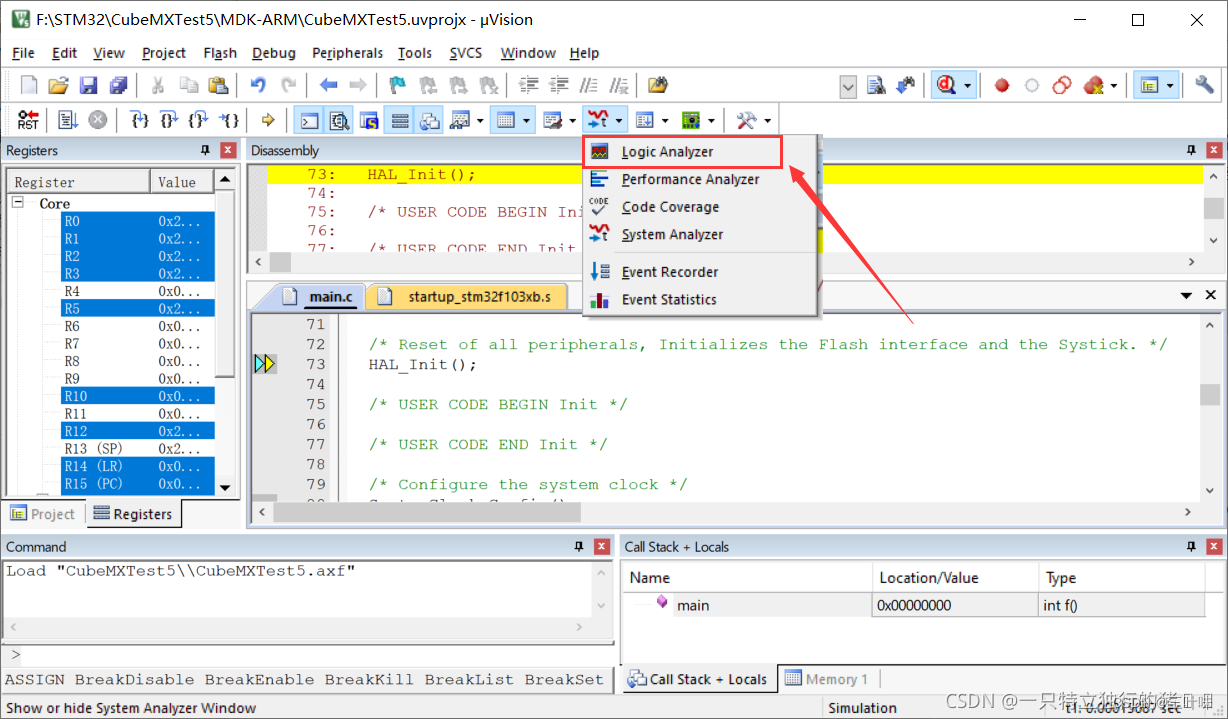Collapse the Core register group
The width and height of the screenshot is (1228, 719).
click(x=18, y=203)
